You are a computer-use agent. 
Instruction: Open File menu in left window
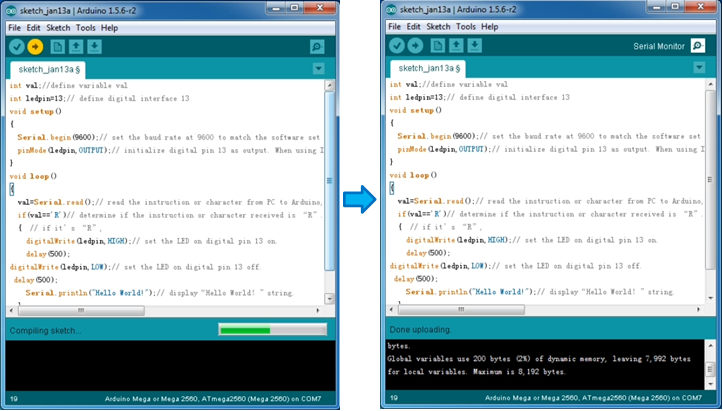point(14,28)
